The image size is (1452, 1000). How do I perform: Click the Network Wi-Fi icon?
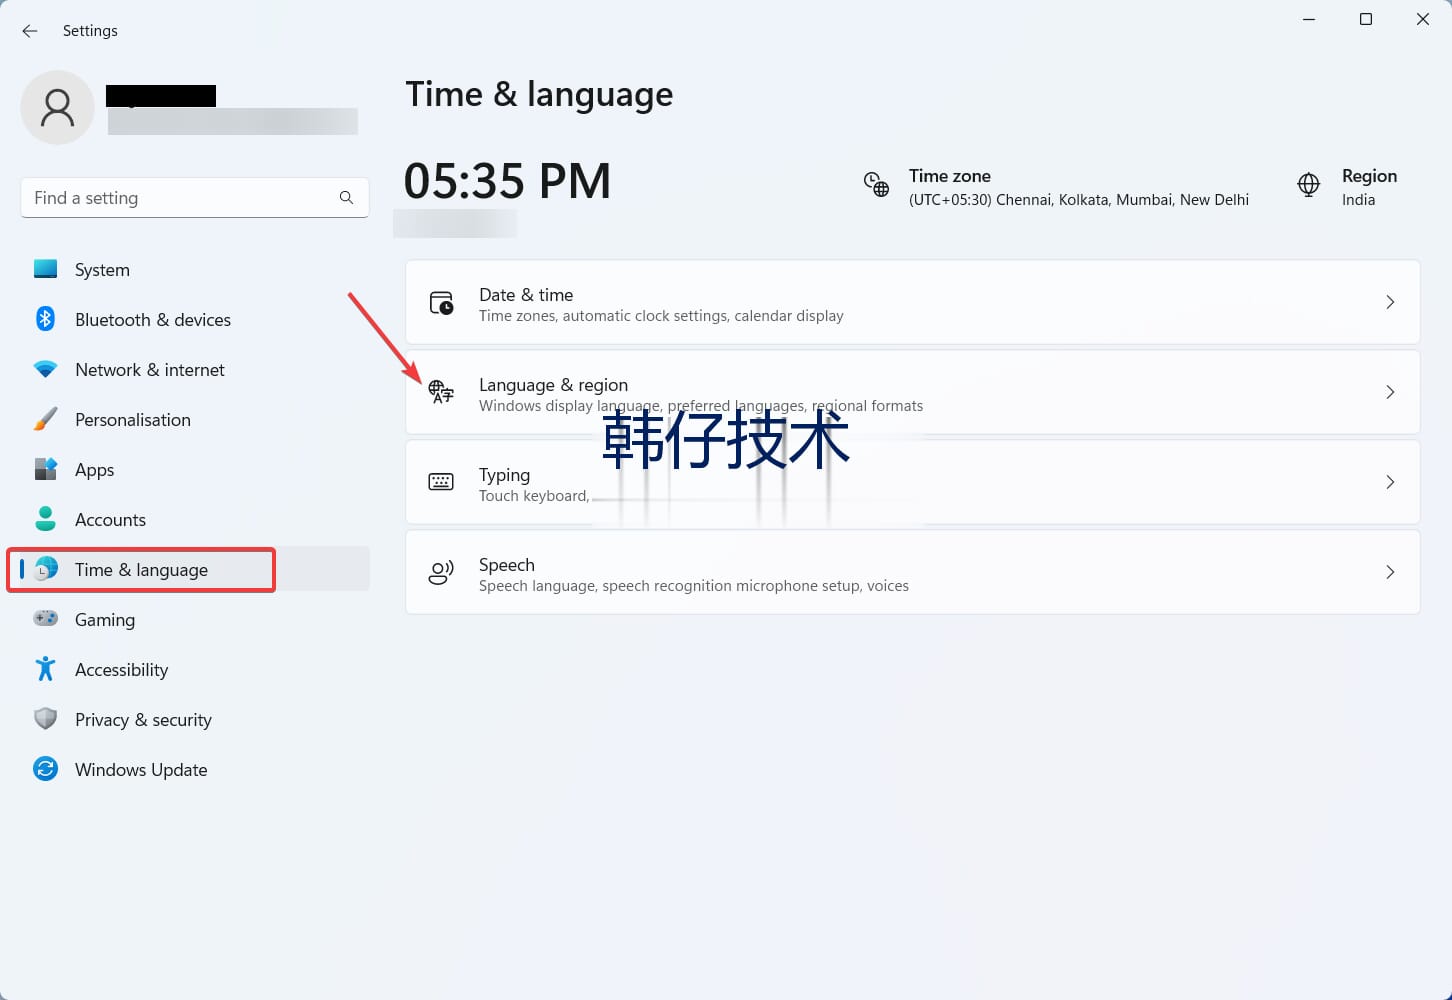(x=45, y=369)
